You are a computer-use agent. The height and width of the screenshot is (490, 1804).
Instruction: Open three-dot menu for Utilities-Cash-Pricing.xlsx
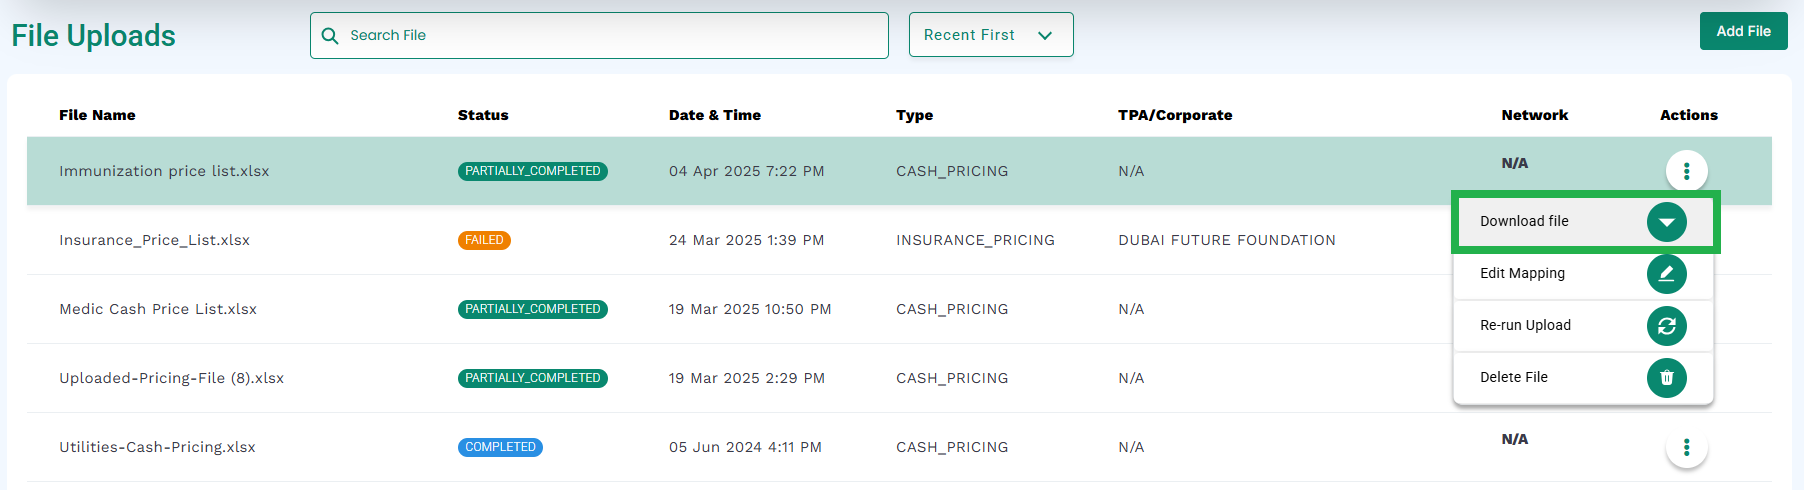click(x=1686, y=447)
